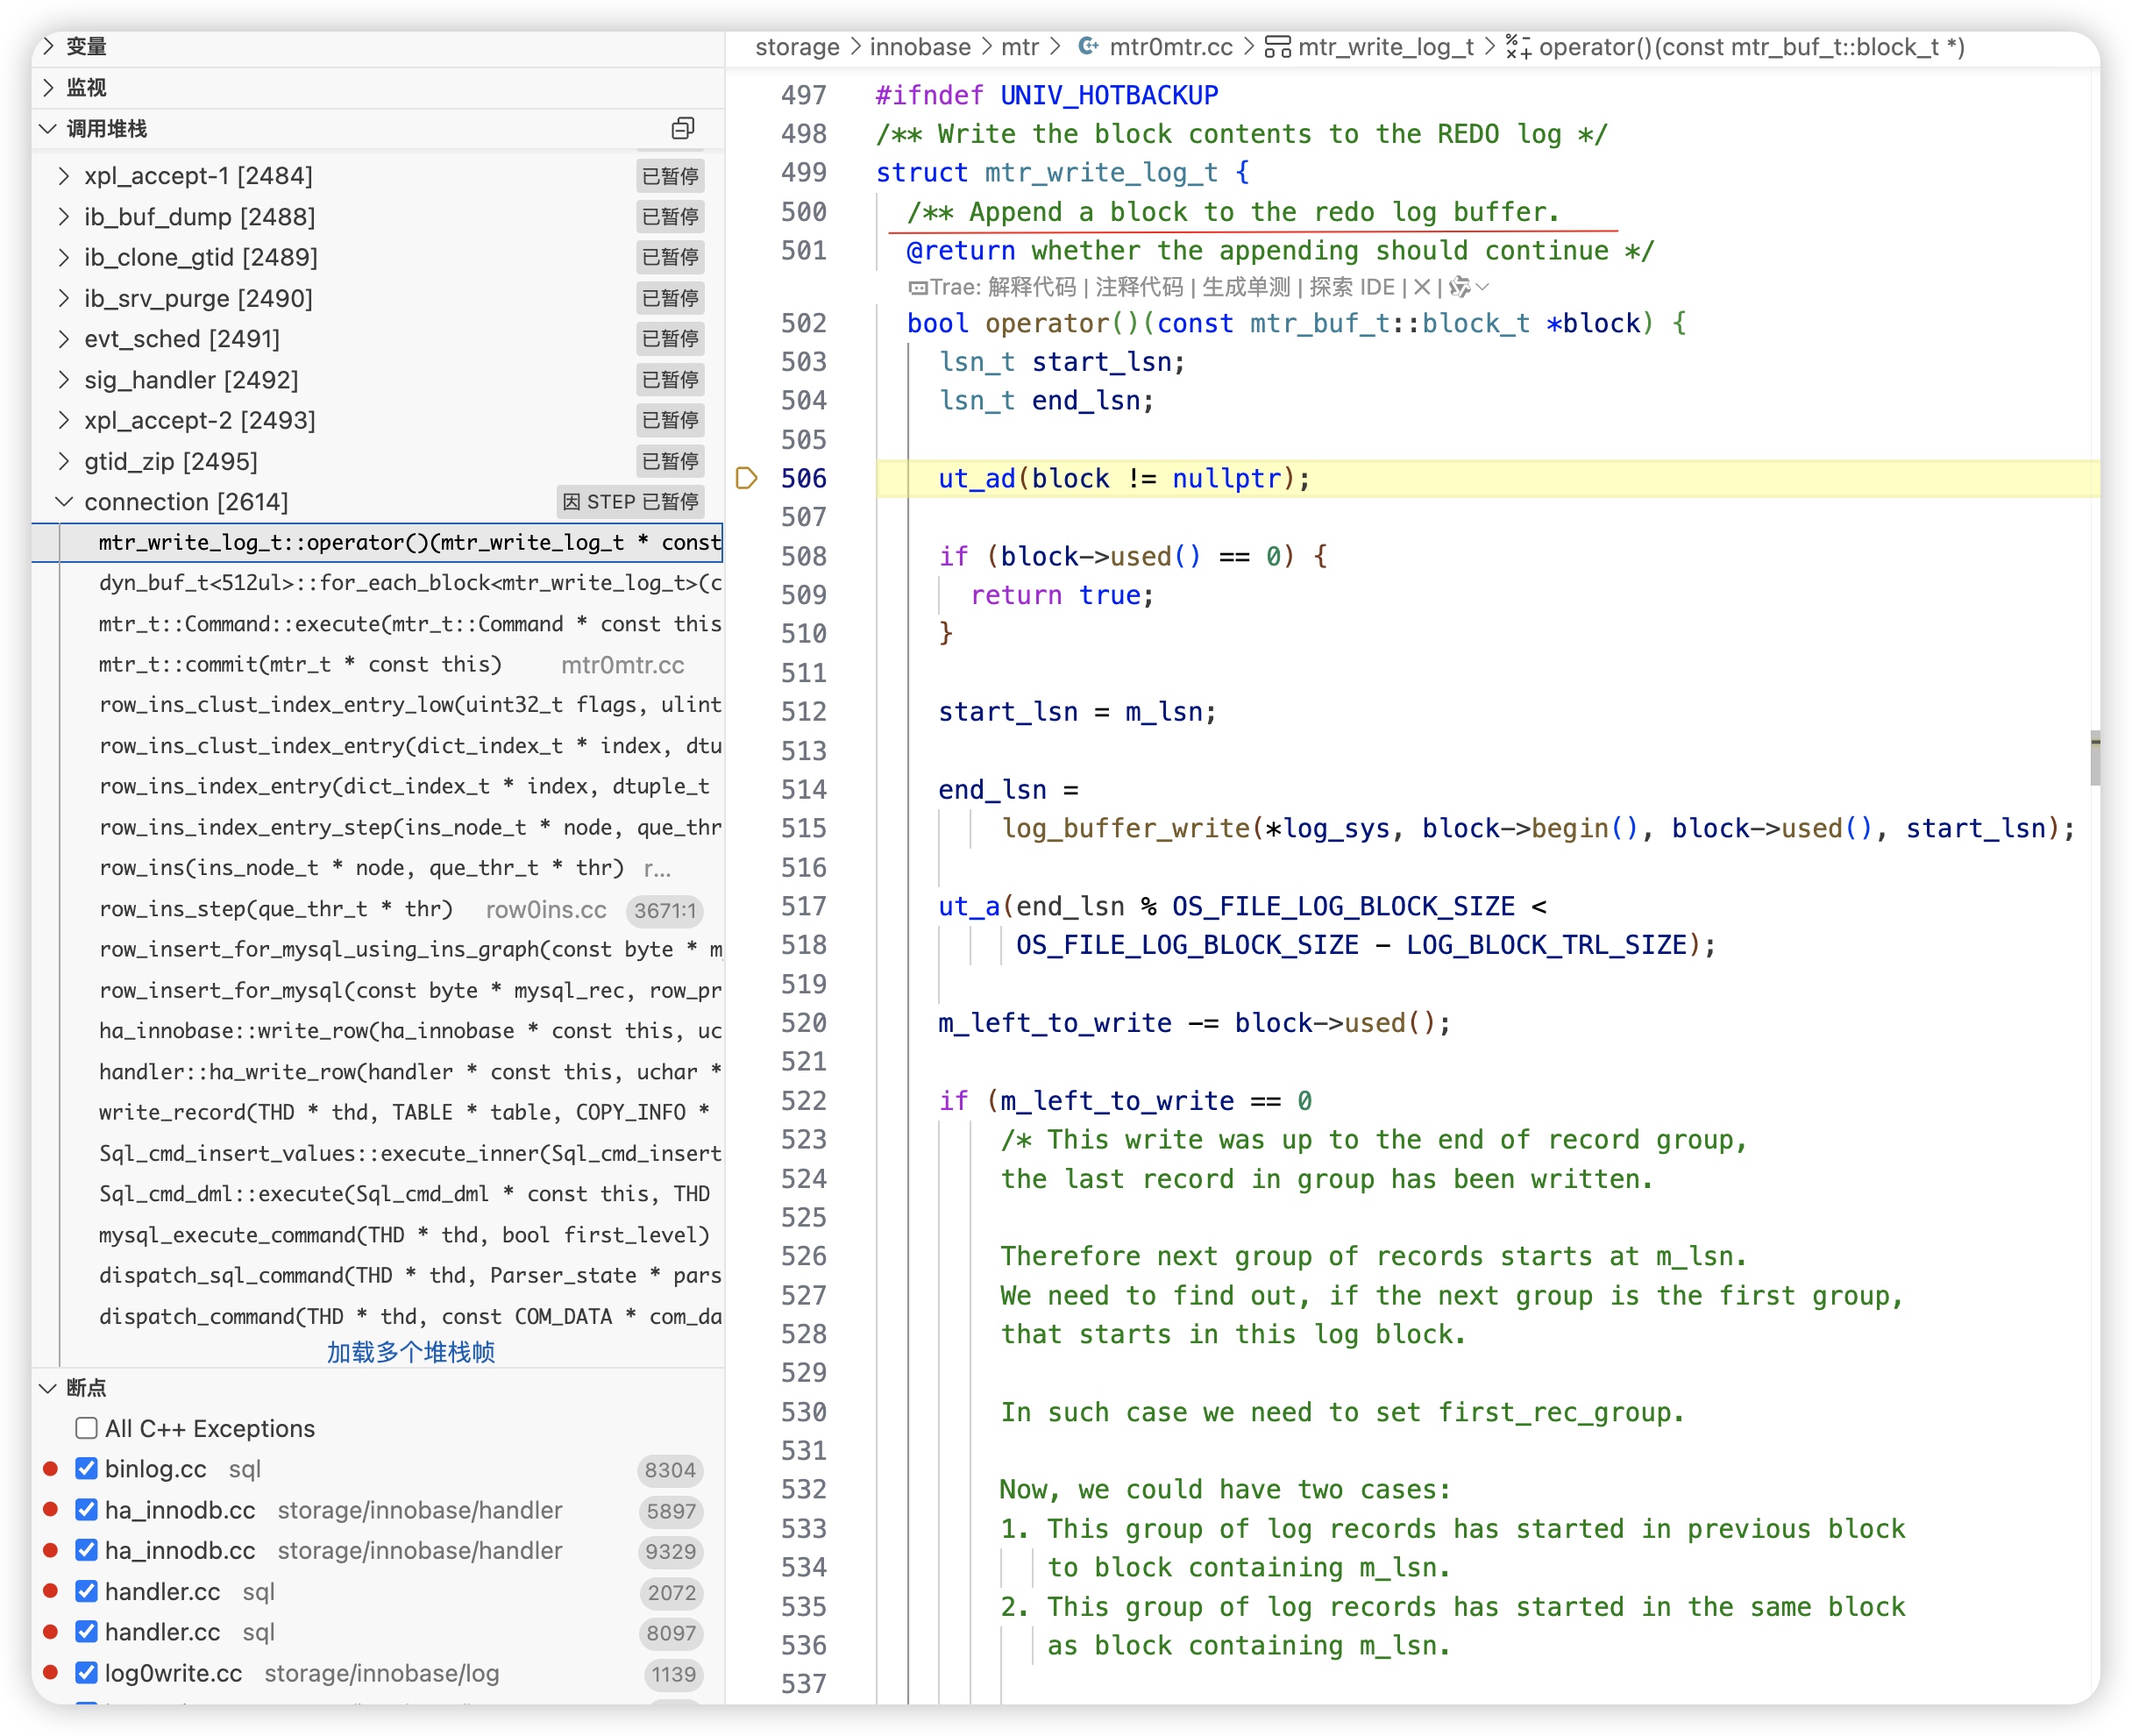
Task: Collapse the connection [2614] thread
Action: (64, 501)
